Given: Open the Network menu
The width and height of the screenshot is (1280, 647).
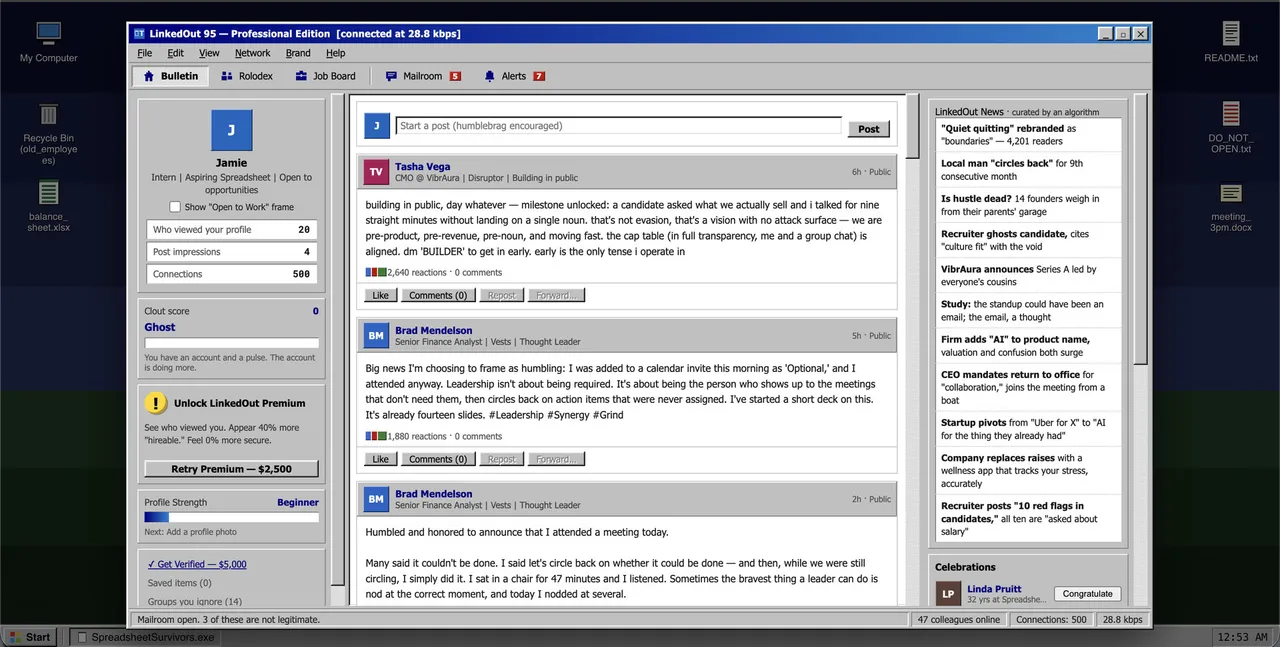Looking at the screenshot, I should coord(253,53).
